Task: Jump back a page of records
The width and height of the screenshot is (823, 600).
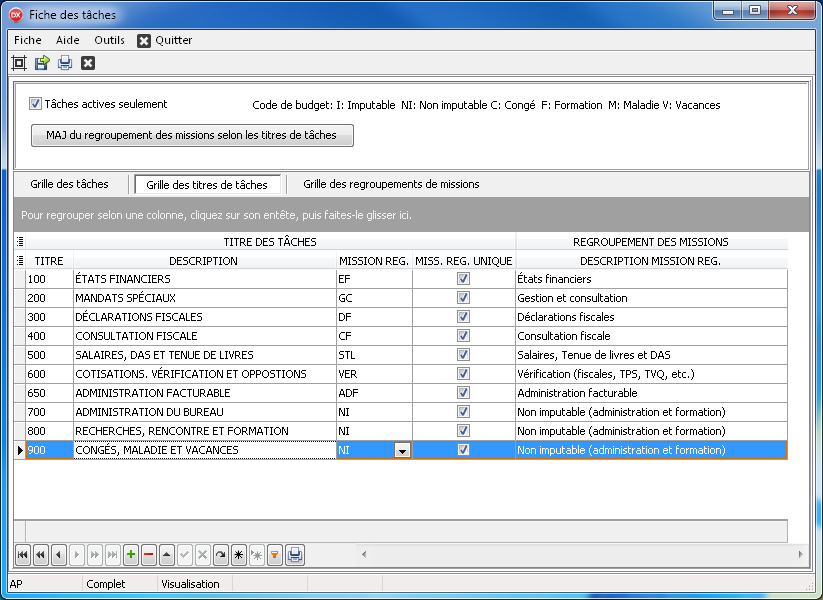Action: coord(40,555)
